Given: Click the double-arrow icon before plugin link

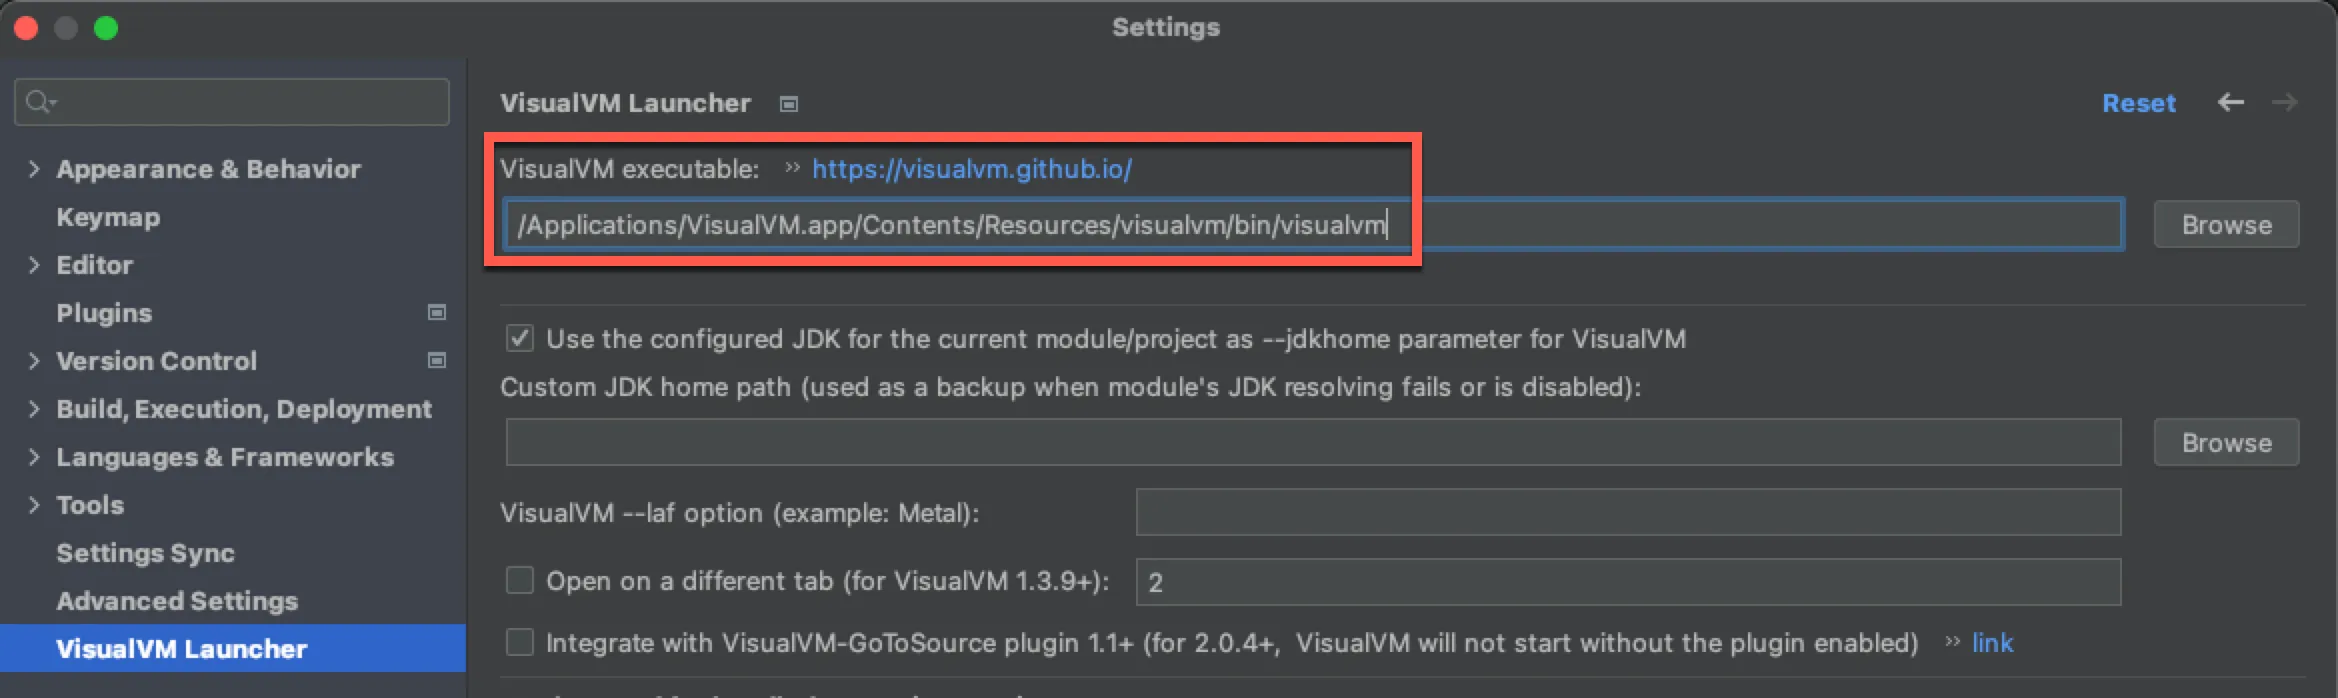Looking at the screenshot, I should coord(1952,642).
